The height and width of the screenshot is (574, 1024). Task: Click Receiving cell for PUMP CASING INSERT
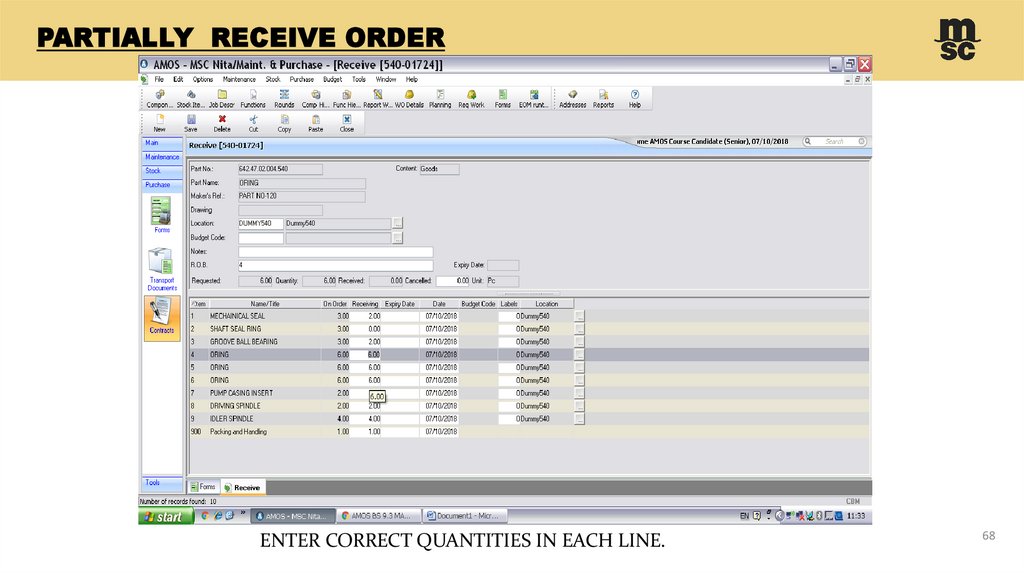click(x=366, y=393)
